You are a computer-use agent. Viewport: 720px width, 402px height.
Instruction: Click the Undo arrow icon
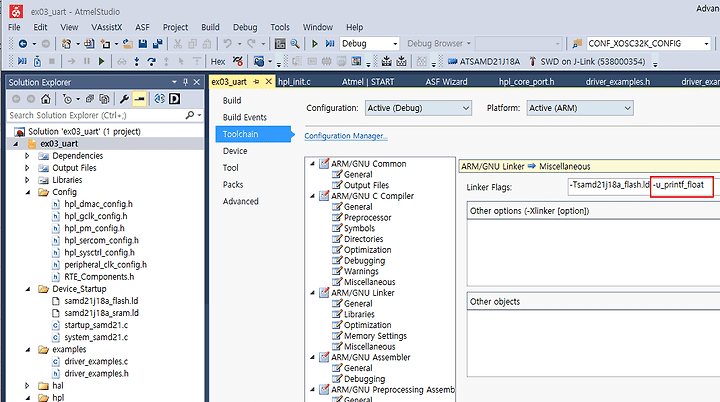pos(227,44)
